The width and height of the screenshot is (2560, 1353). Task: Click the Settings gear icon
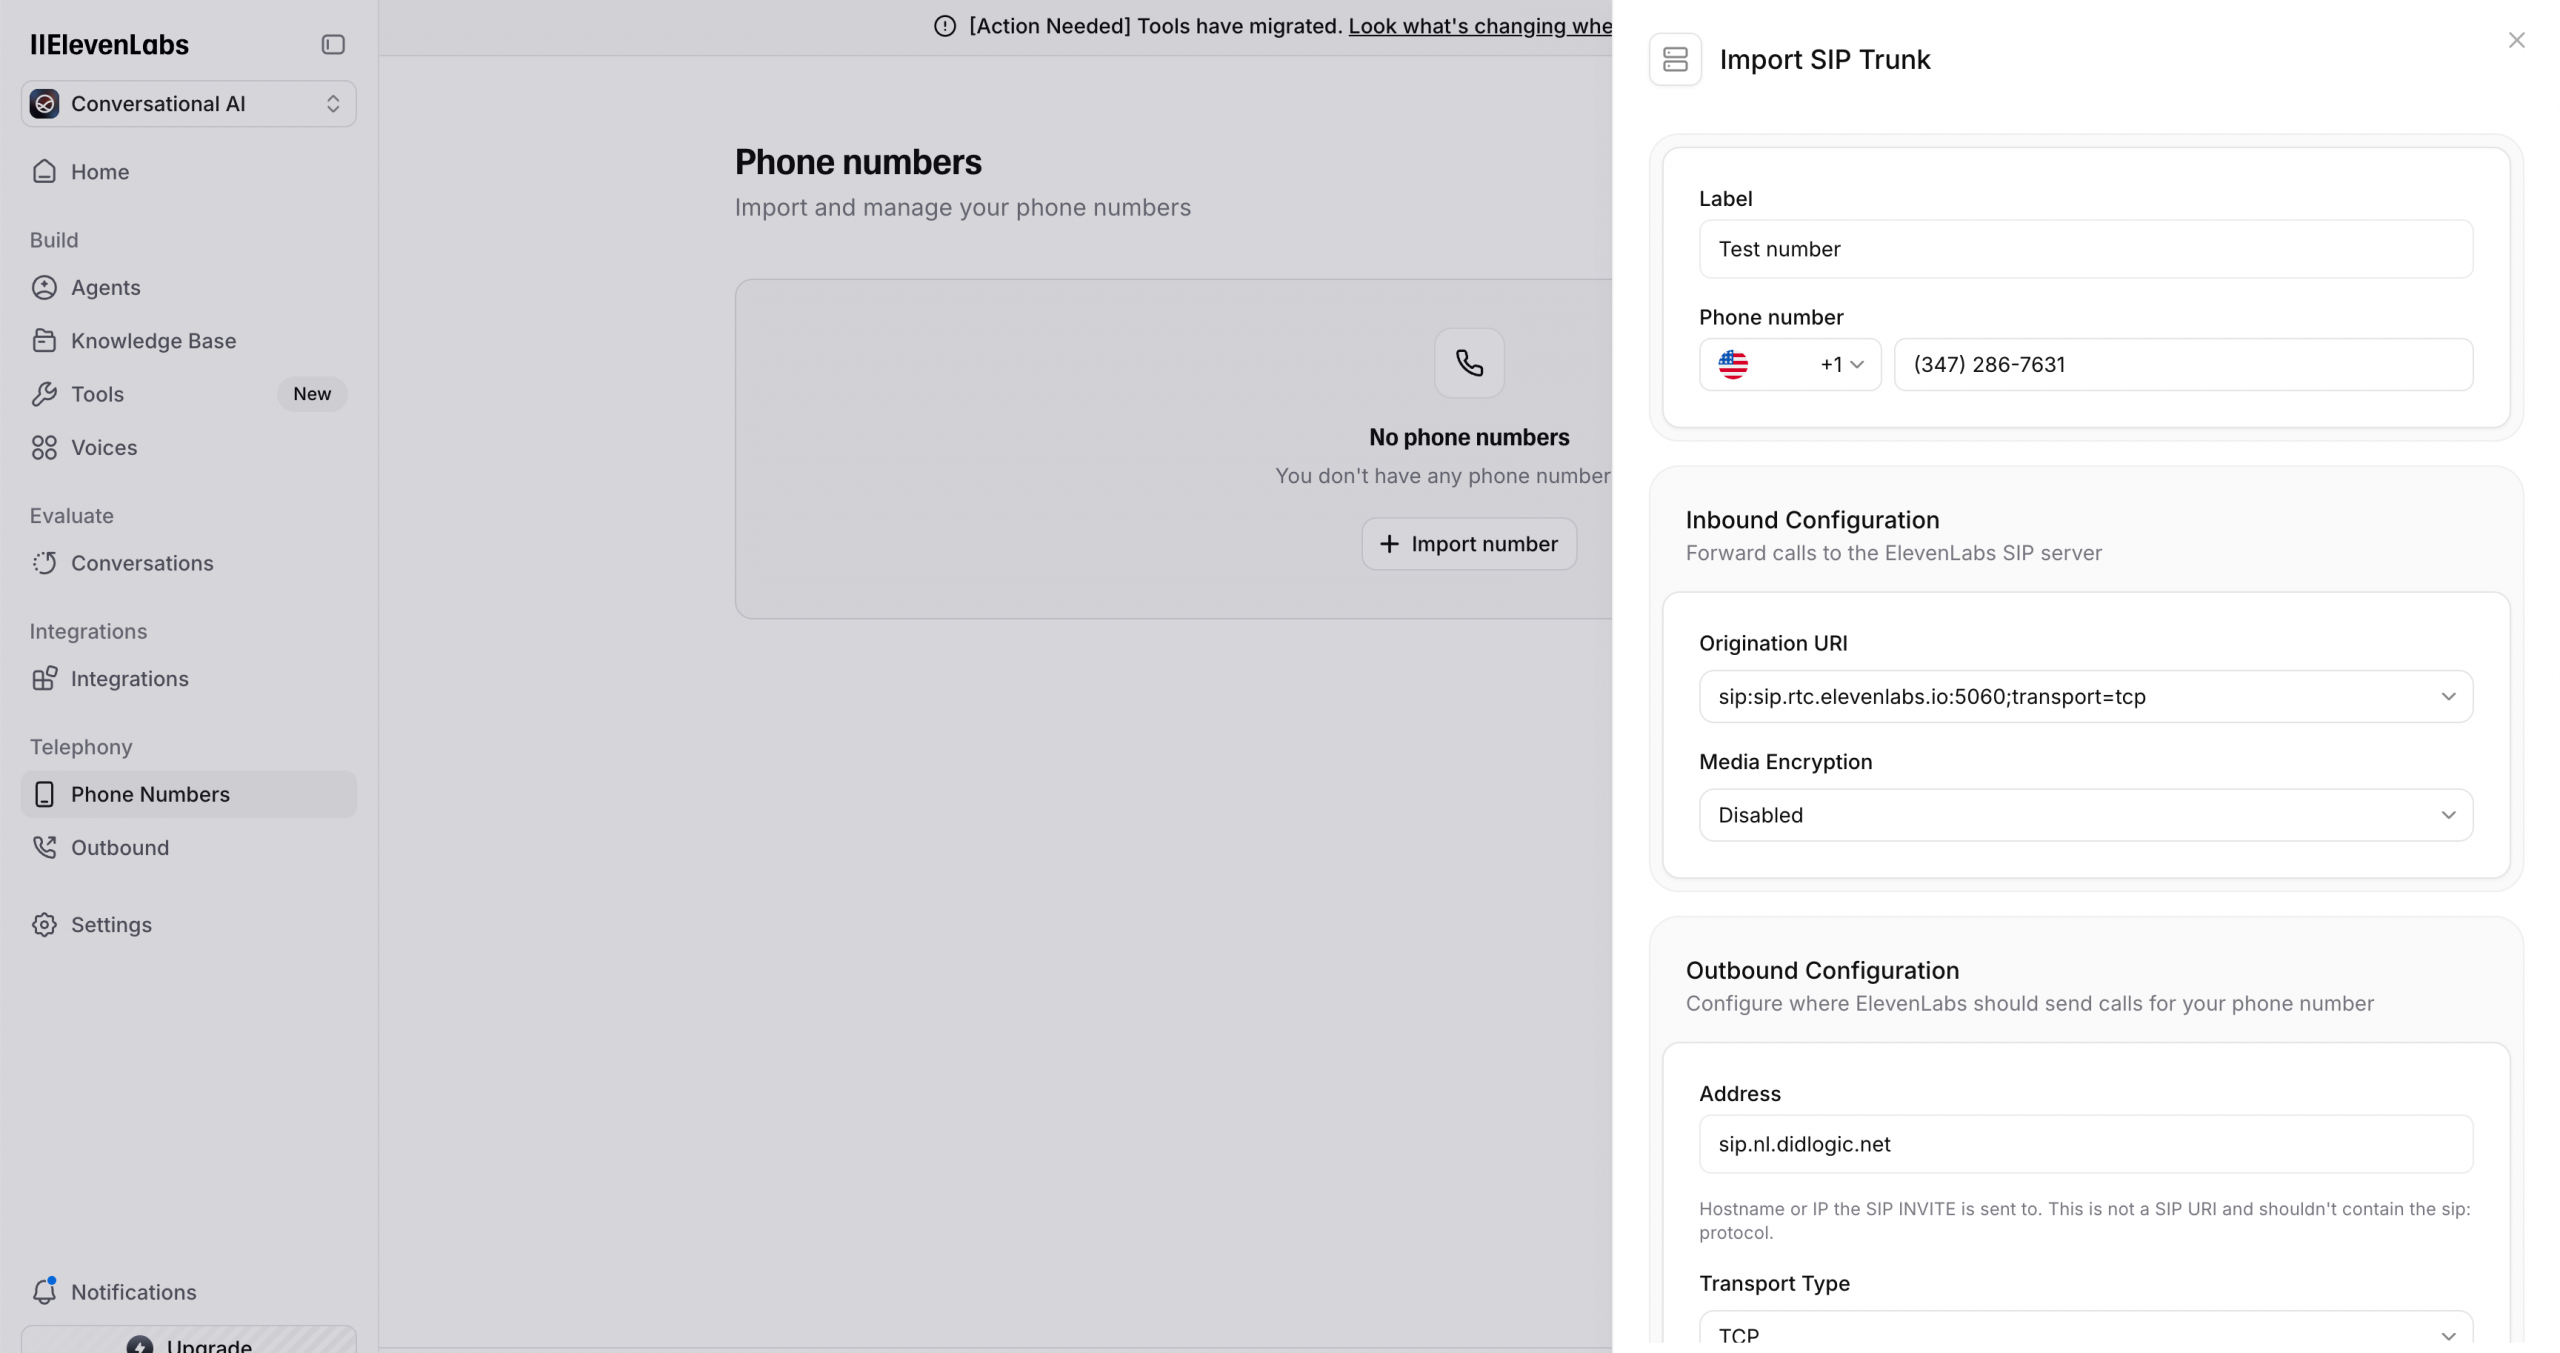(x=44, y=925)
